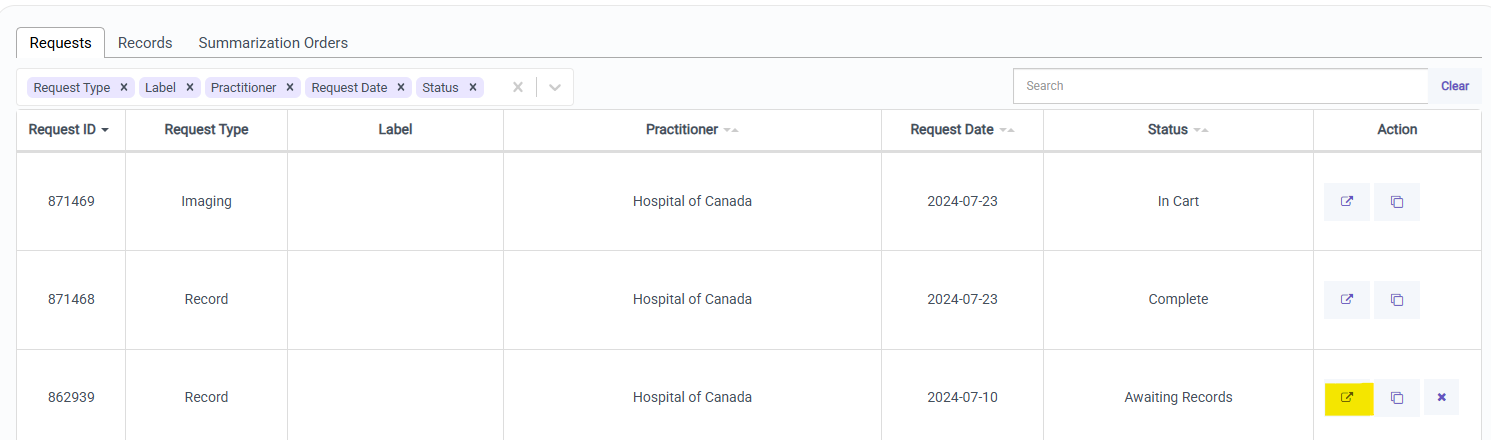Screen dimensions: 1491x440
Task: Open the highlighted request 862939 link icon
Action: click(x=1348, y=397)
